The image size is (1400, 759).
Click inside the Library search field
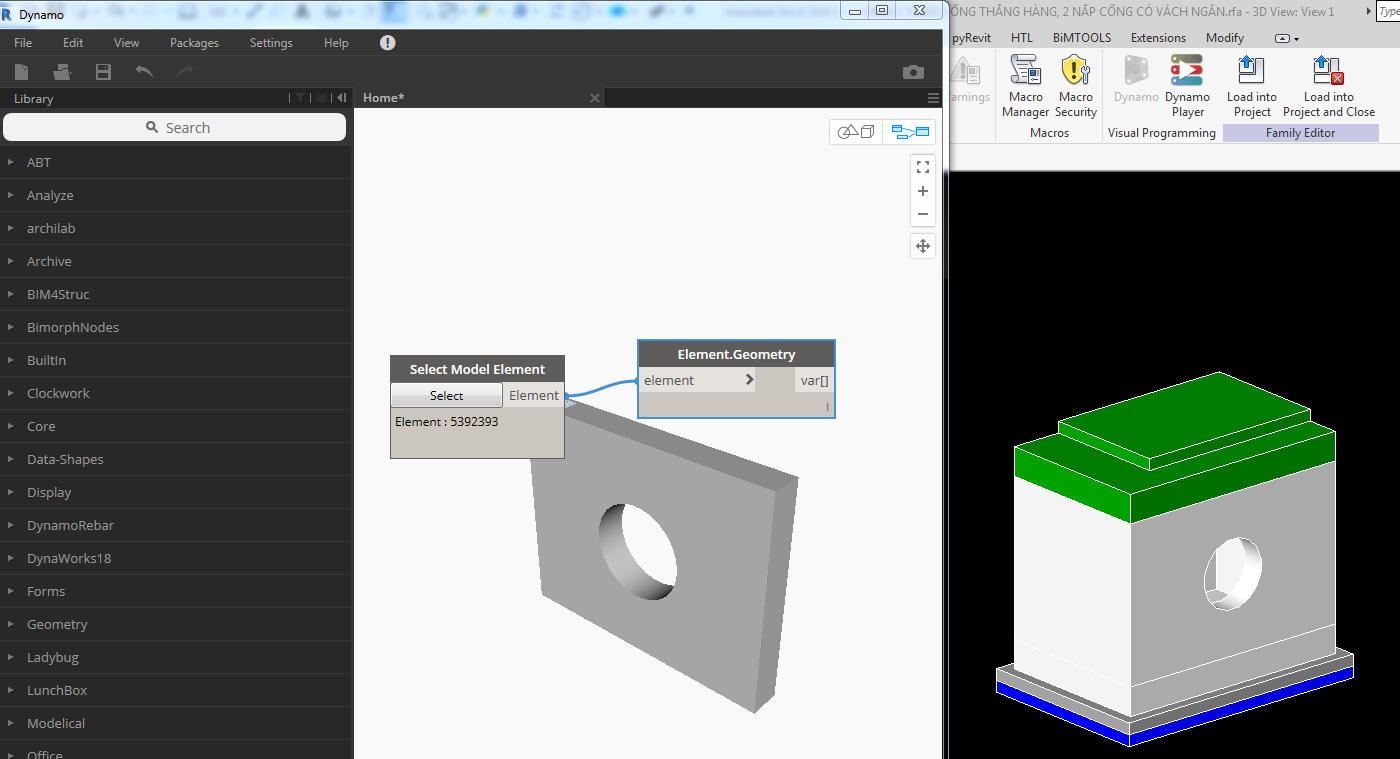point(175,127)
